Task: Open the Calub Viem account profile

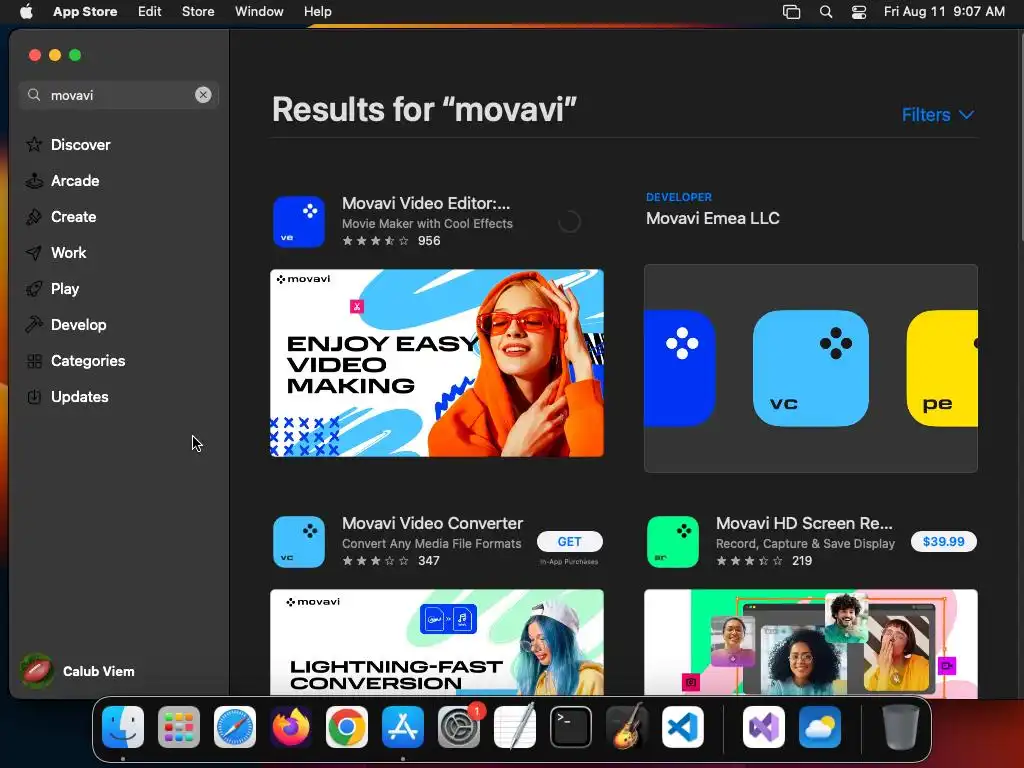Action: click(x=78, y=671)
